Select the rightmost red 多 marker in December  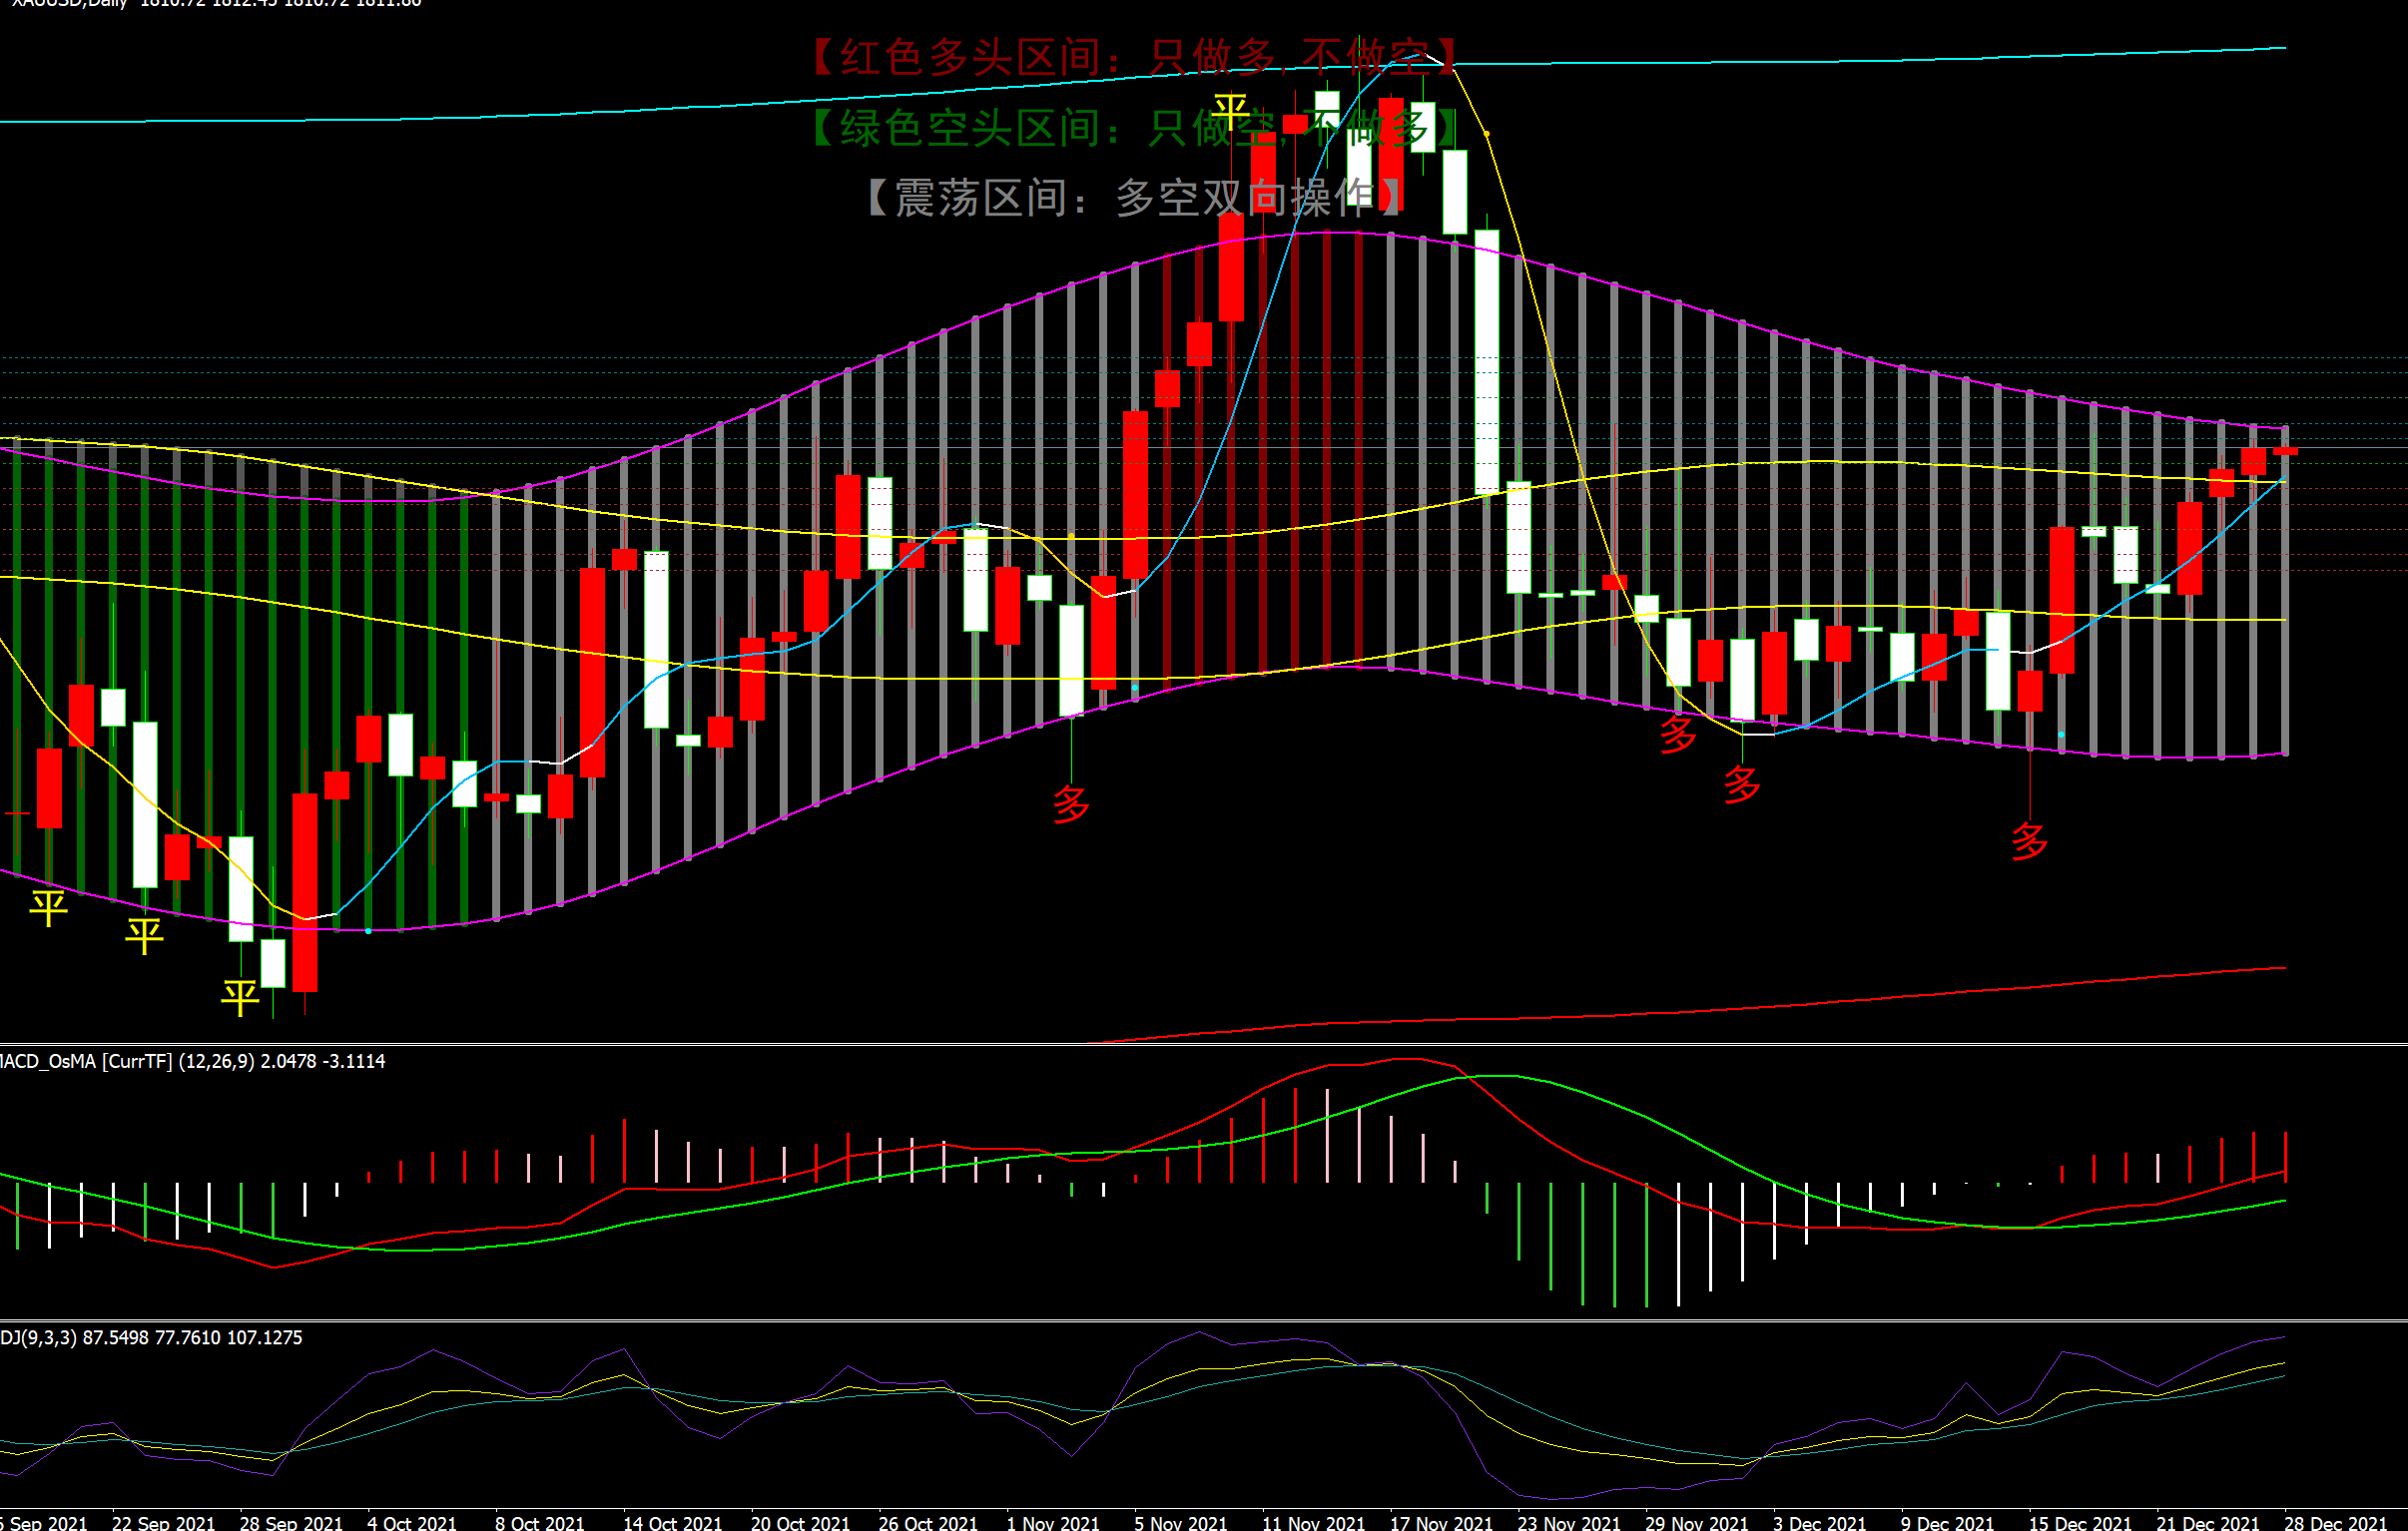[2029, 841]
